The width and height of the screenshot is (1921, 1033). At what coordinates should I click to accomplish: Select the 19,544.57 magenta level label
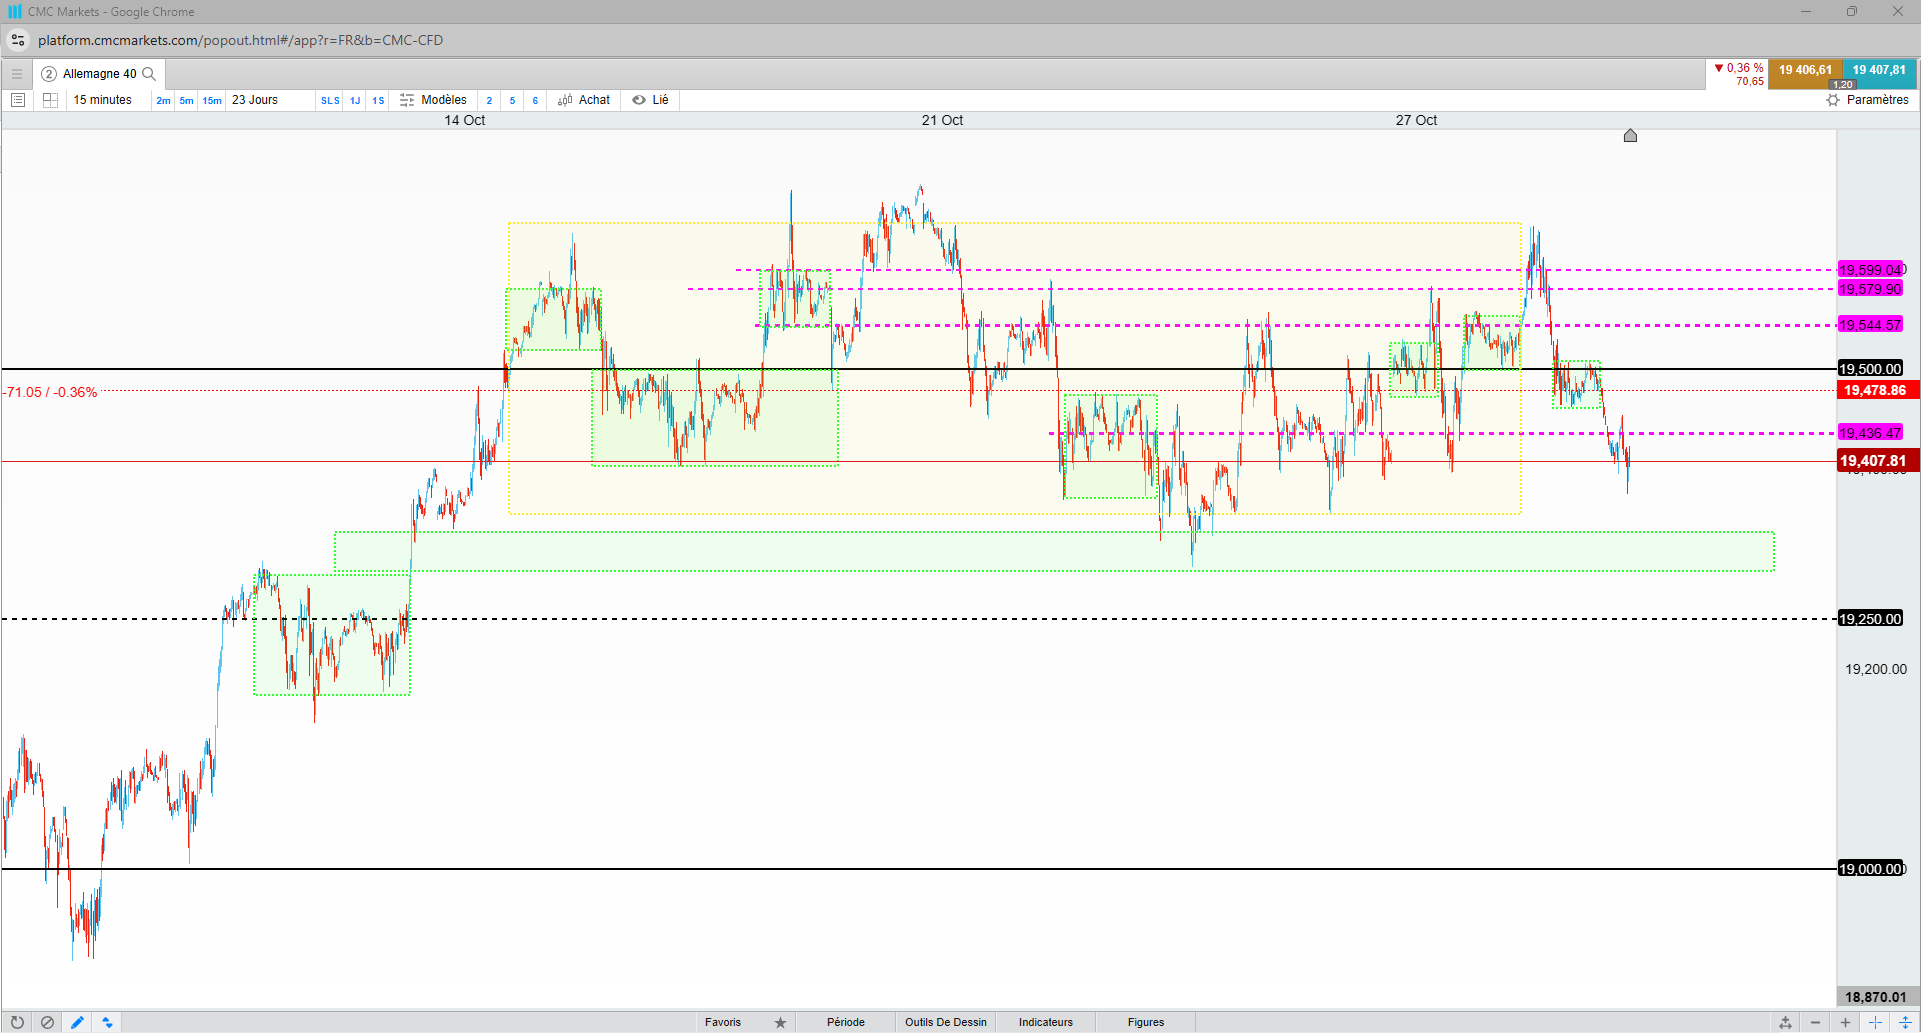click(1870, 325)
